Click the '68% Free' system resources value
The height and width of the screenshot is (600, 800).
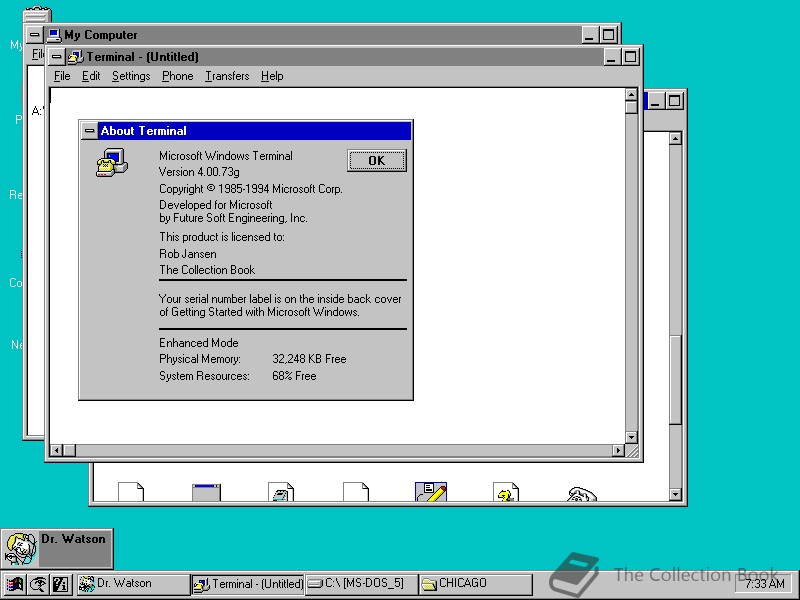pyautogui.click(x=294, y=376)
